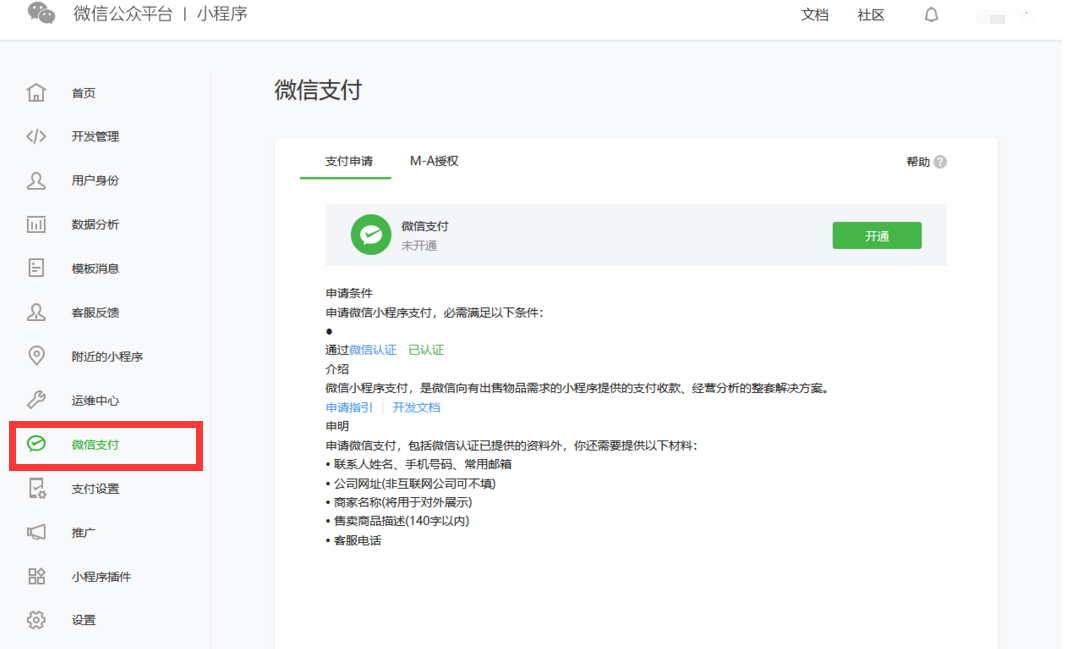Open the 开发文档 link

416,408
